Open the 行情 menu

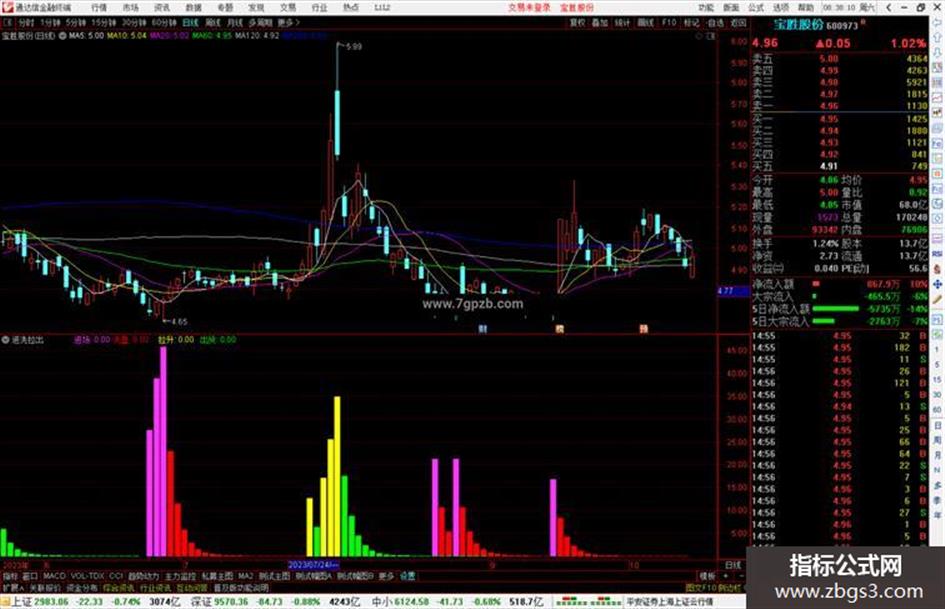point(99,8)
